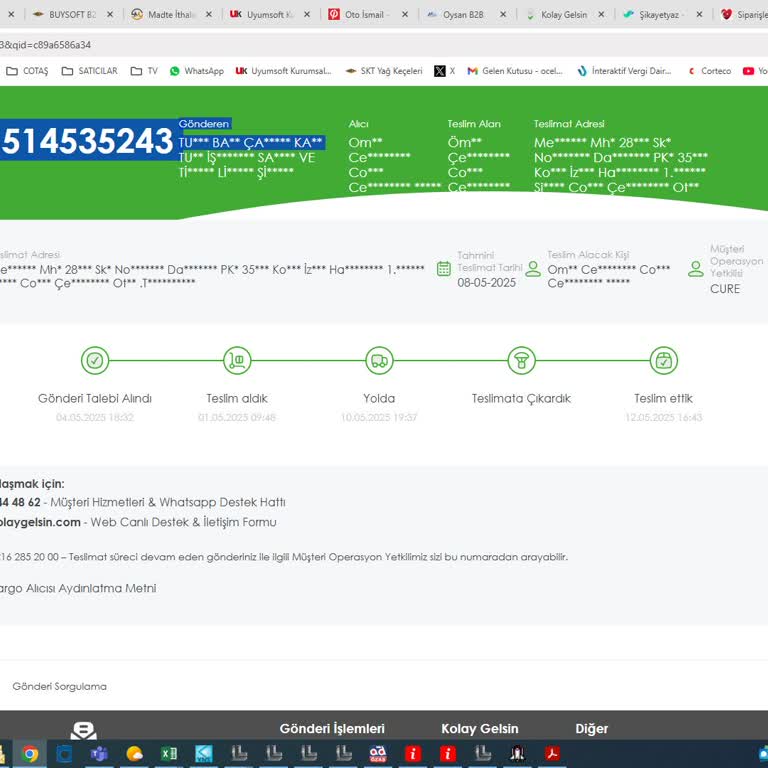Click the Gönderen label in the header
768x768 pixels.
(204, 124)
